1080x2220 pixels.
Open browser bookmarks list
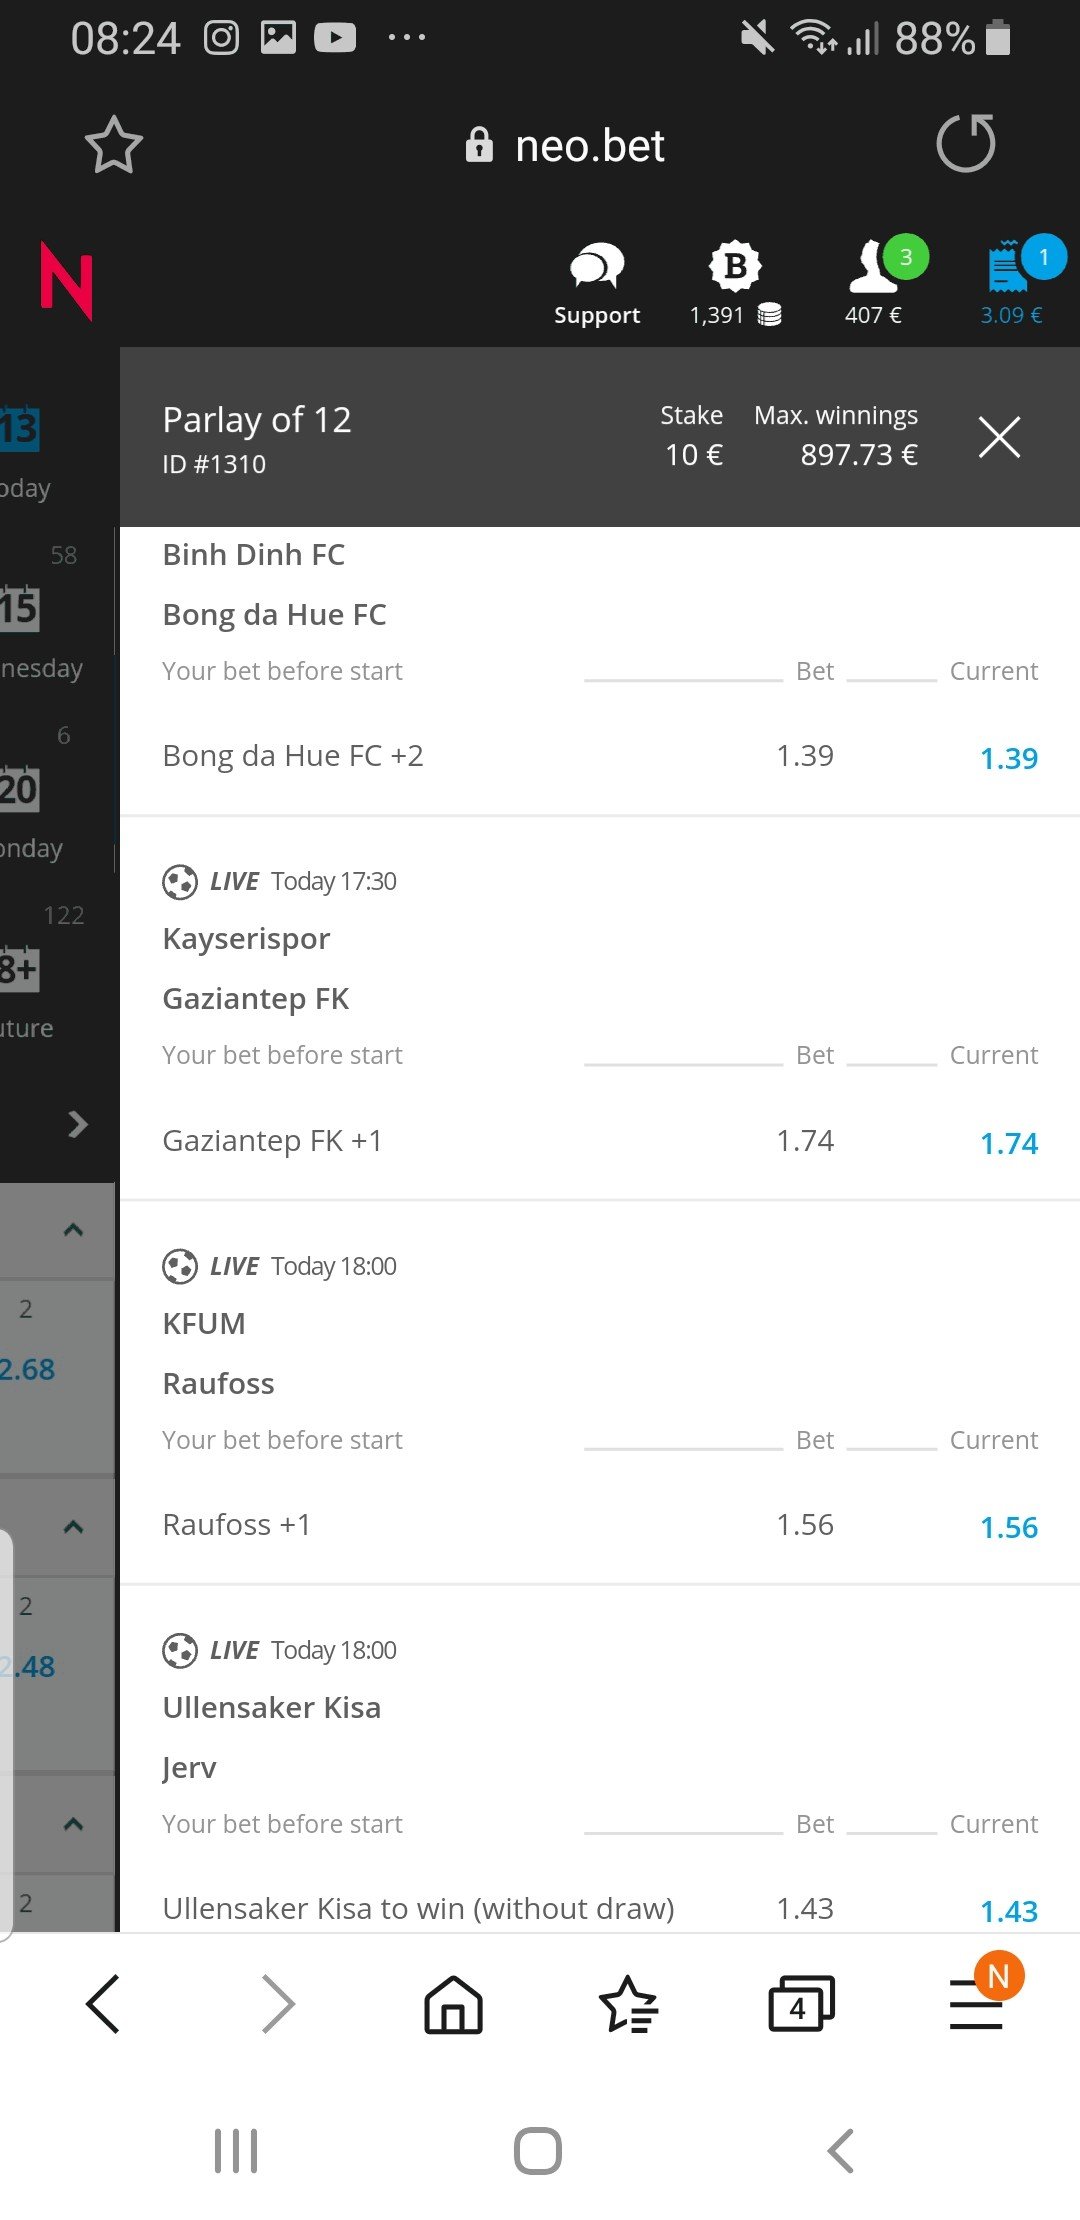point(628,2004)
